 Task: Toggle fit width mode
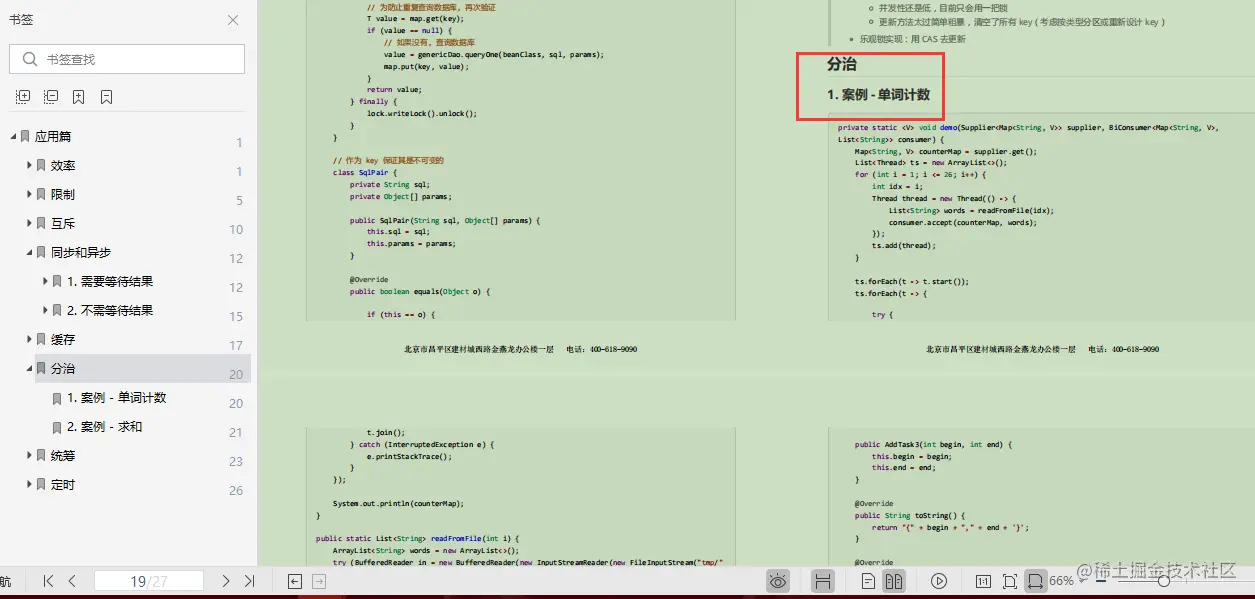[1037, 581]
